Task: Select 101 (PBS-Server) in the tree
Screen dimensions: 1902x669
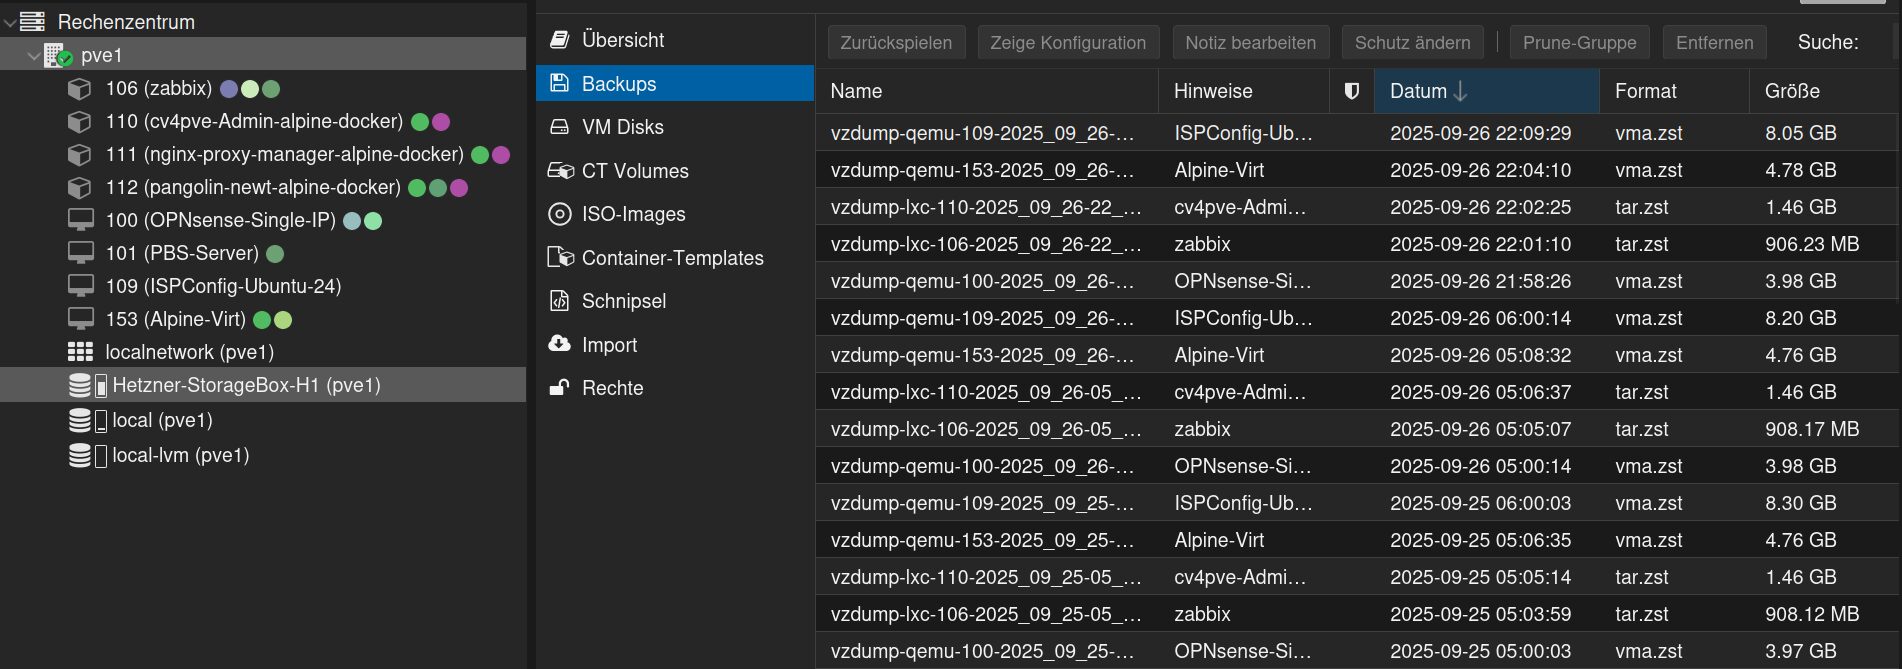Action: point(182,253)
